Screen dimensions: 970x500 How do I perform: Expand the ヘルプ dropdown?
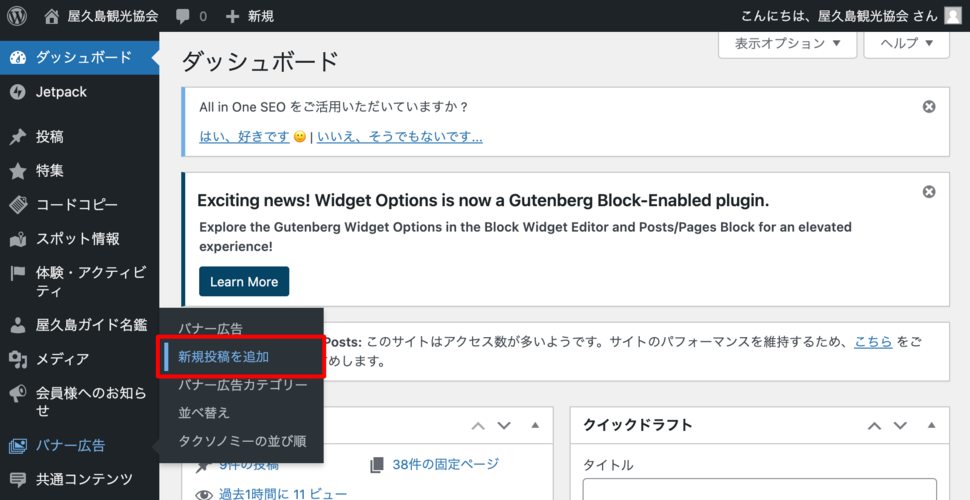tap(907, 44)
